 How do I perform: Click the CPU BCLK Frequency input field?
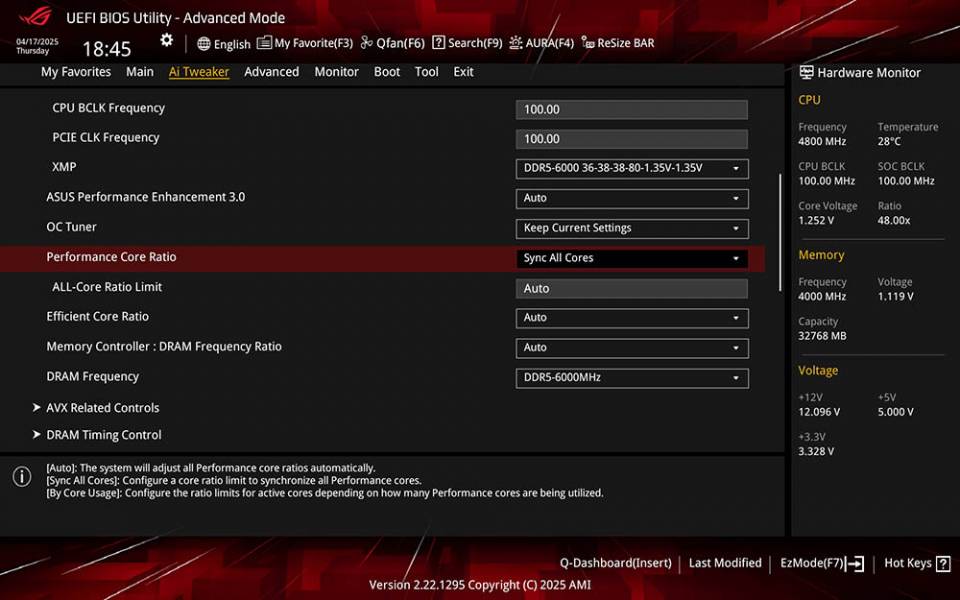click(632, 110)
